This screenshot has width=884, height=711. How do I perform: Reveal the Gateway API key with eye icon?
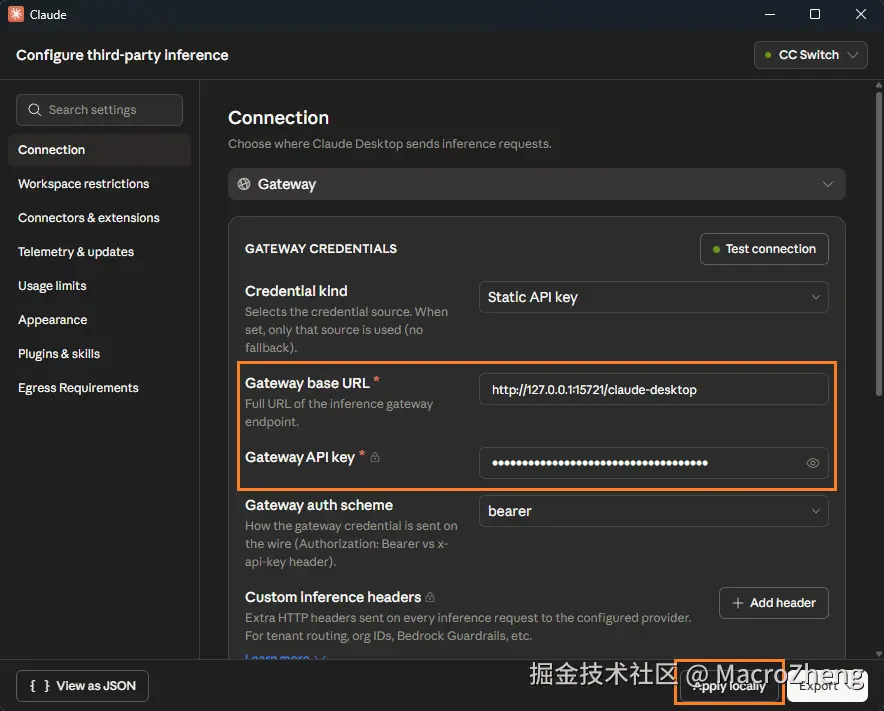tap(812, 463)
